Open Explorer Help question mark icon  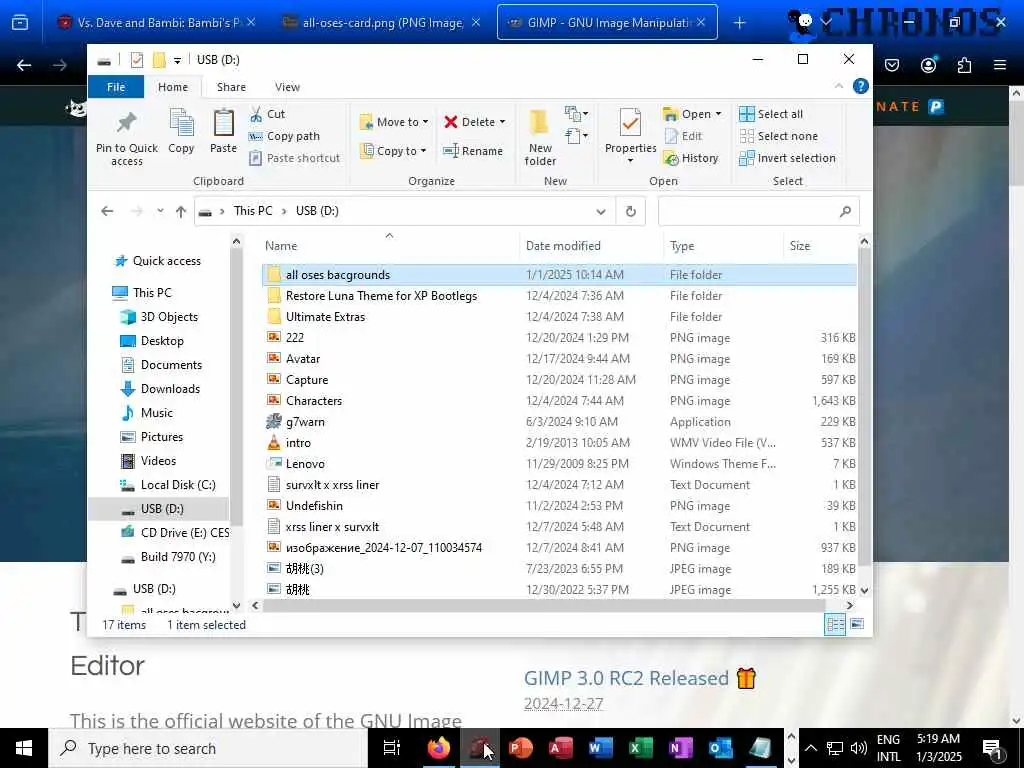[x=860, y=86]
